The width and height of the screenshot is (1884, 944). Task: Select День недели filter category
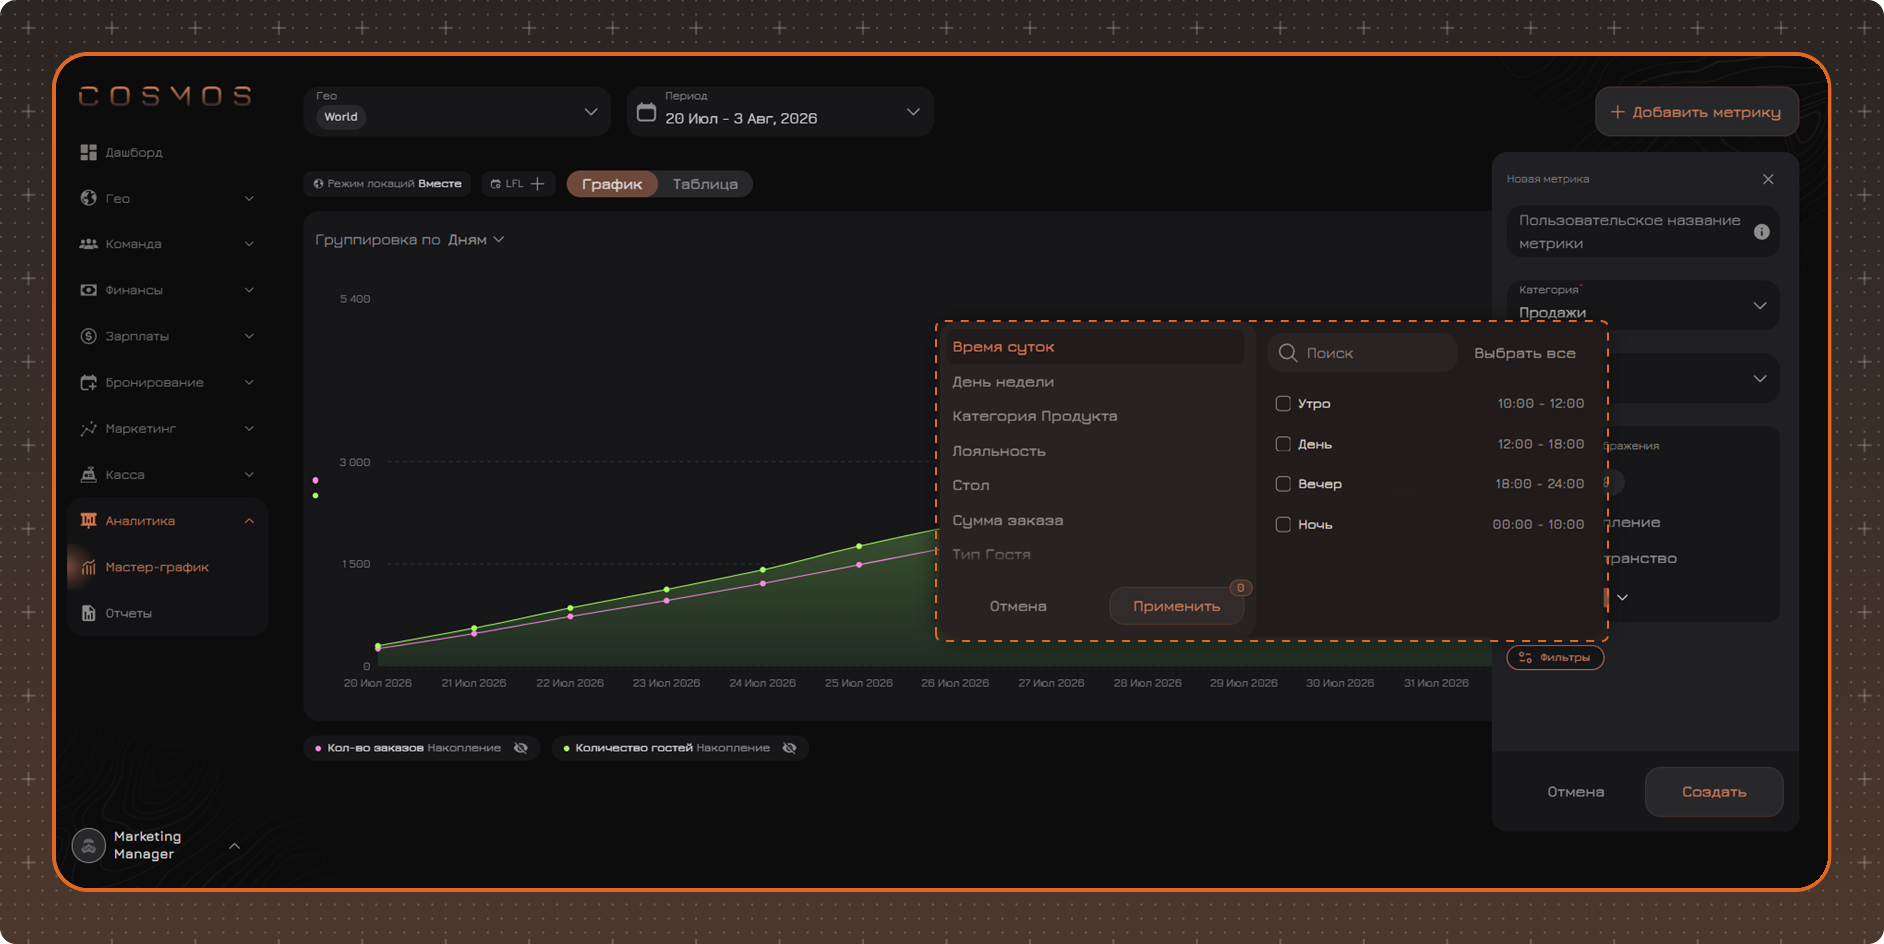point(1003,382)
